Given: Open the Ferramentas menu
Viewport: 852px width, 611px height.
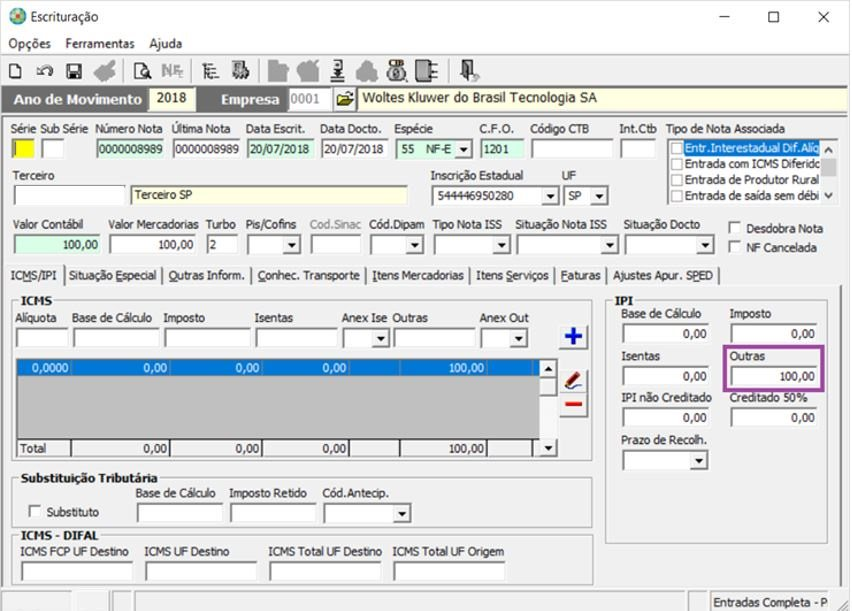Looking at the screenshot, I should tap(100, 44).
